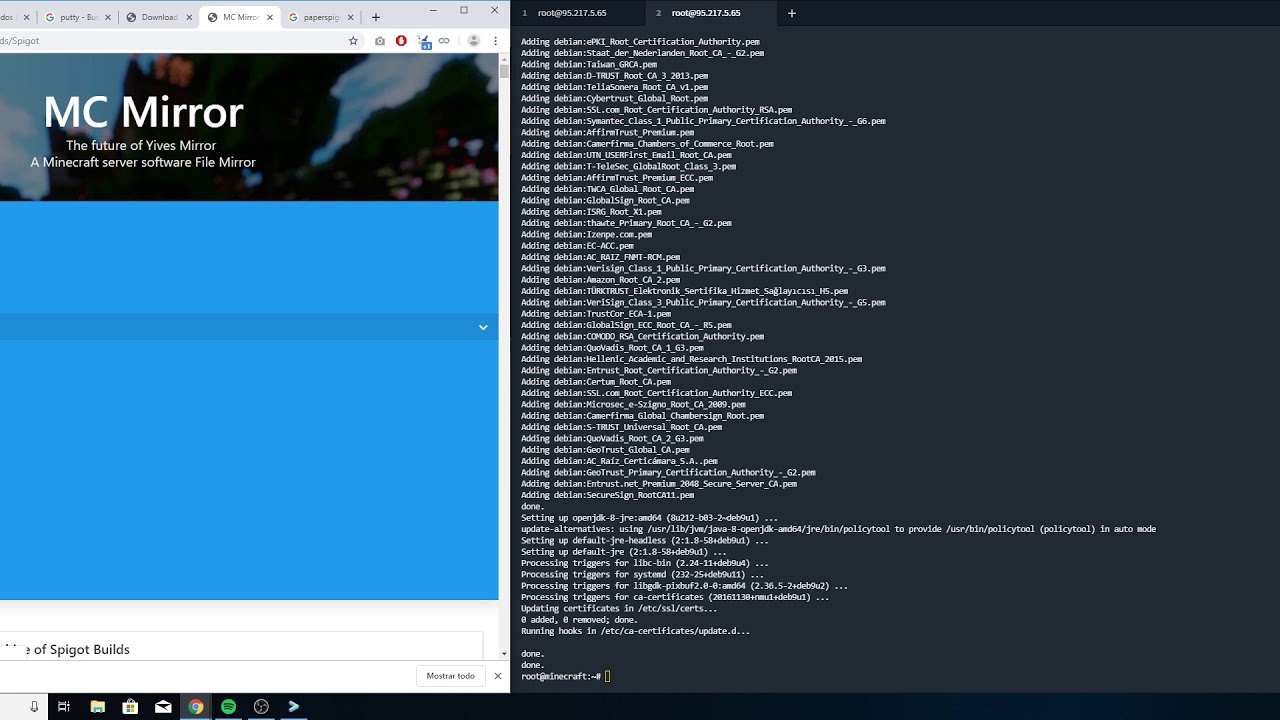The height and width of the screenshot is (720, 1280).
Task: Select terminal tab 2 root@95.217.5.65
Action: (710, 13)
